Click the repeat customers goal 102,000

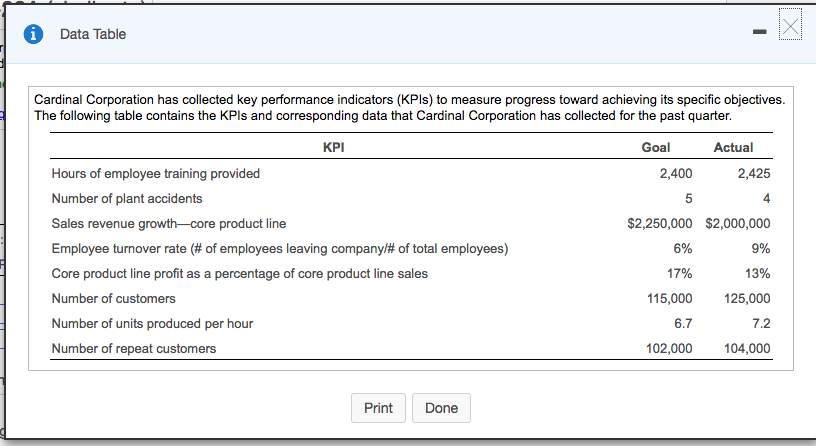669,348
